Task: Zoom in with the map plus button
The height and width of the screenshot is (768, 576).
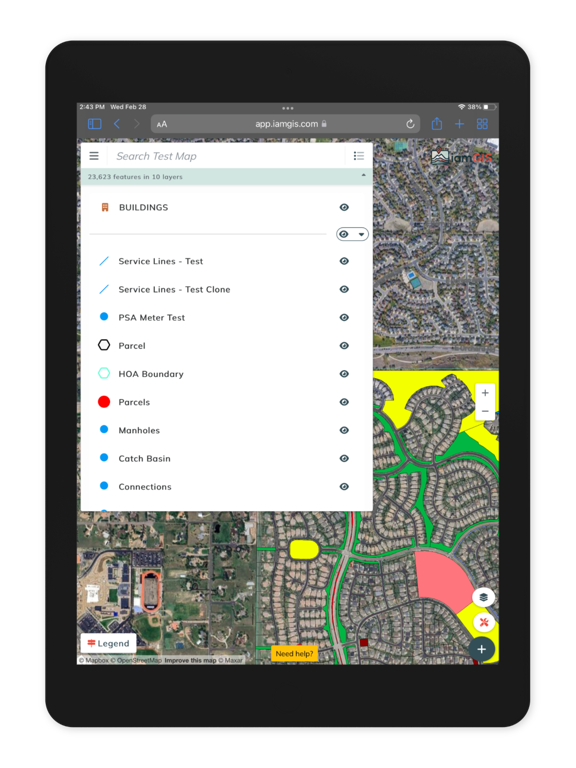Action: (x=485, y=393)
